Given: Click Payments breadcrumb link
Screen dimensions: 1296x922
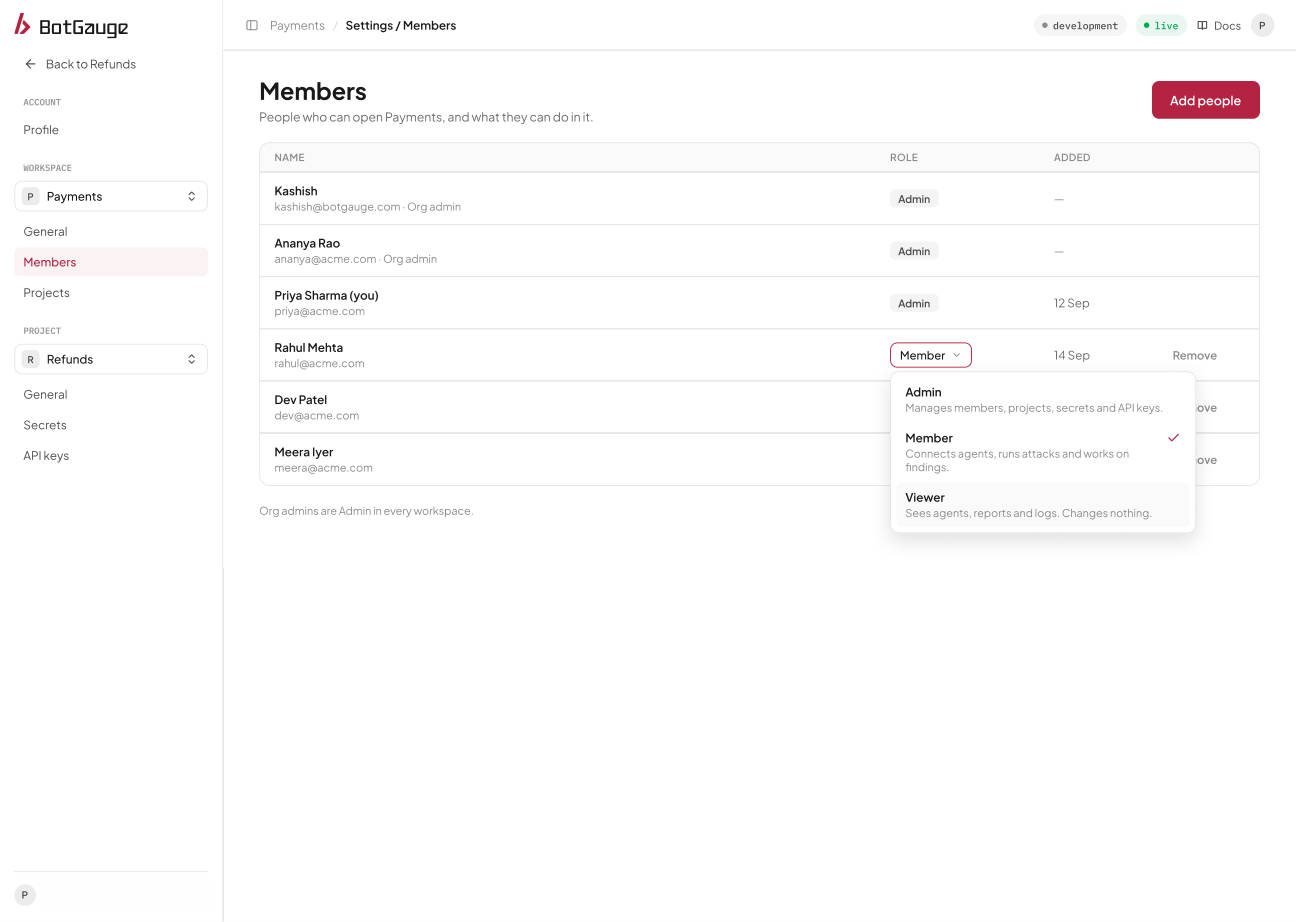Looking at the screenshot, I should point(297,25).
